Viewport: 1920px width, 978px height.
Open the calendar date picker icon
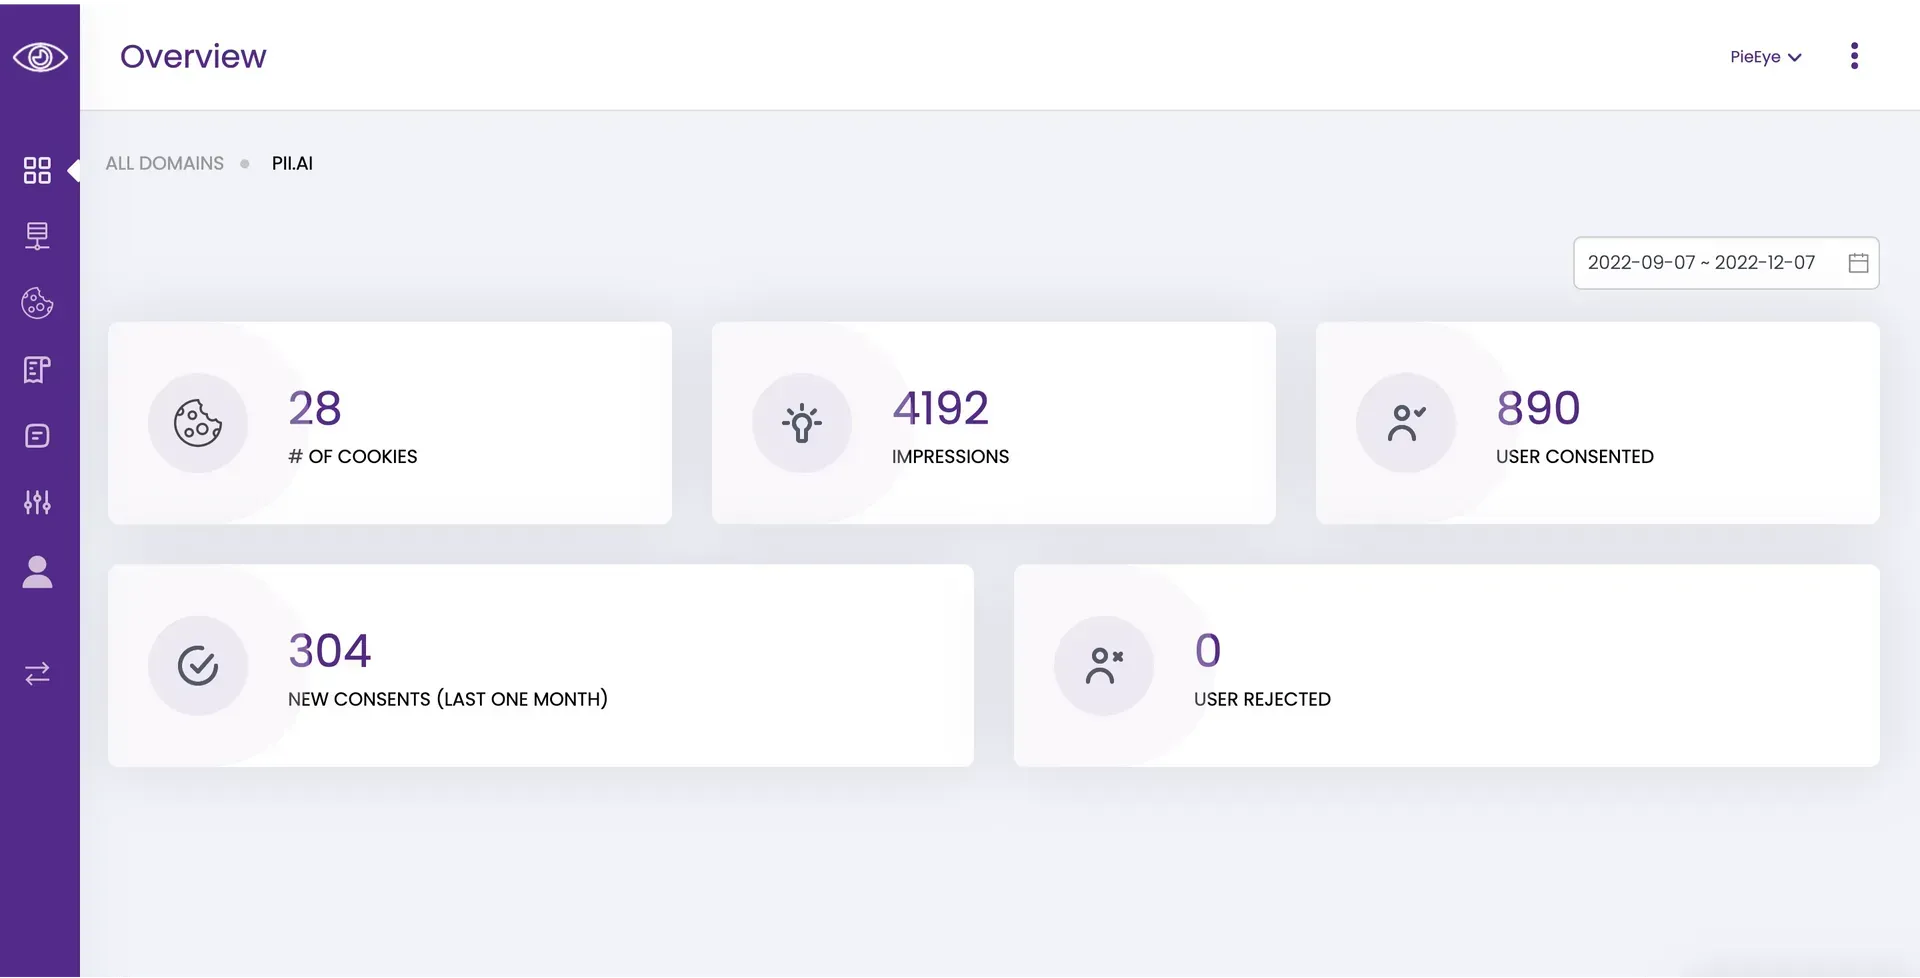[x=1858, y=263]
